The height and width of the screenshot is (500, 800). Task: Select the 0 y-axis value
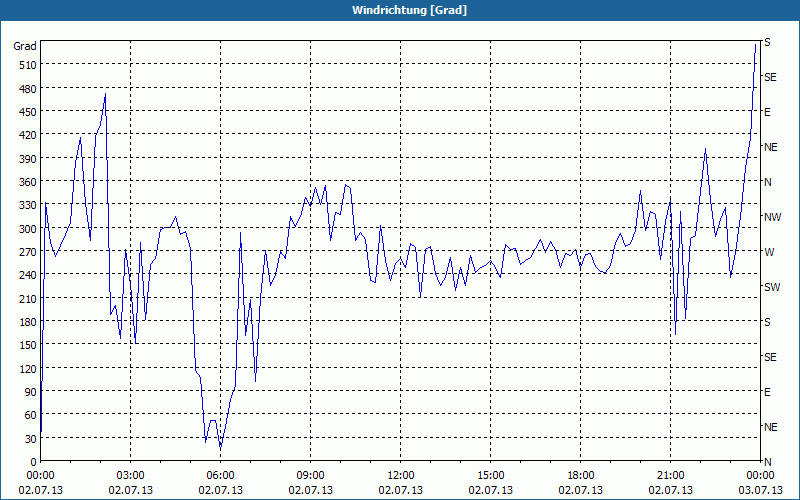tap(34, 462)
